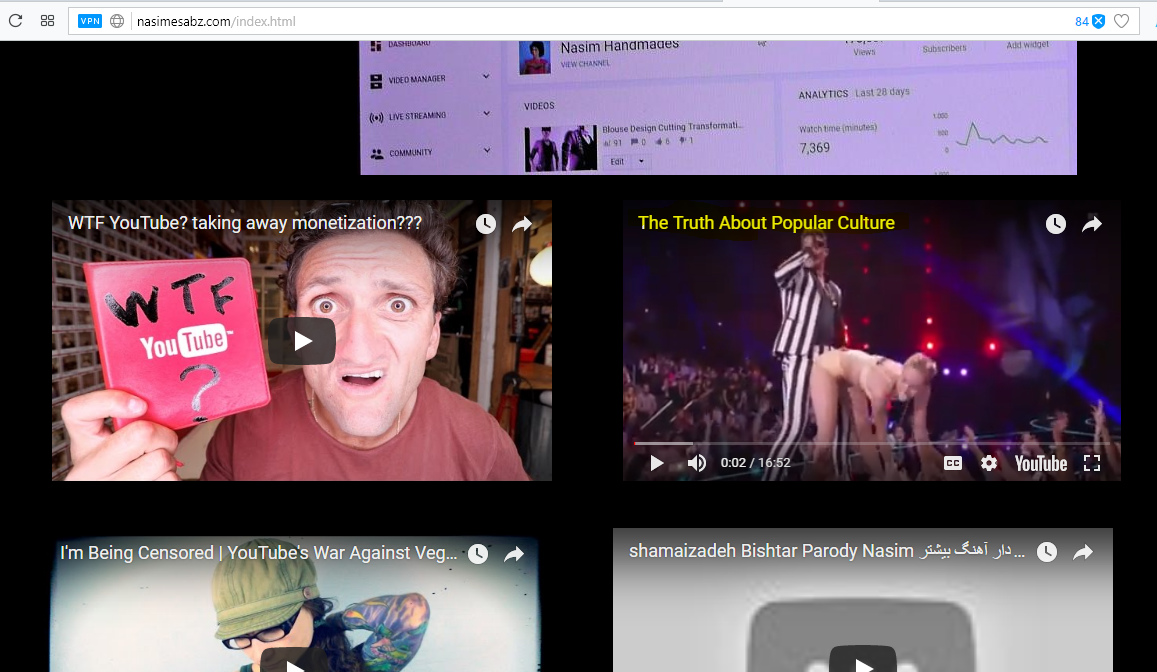Click Watch Later on shamaizadeh Parody video
Viewport: 1157px width, 672px height.
click(x=1047, y=552)
